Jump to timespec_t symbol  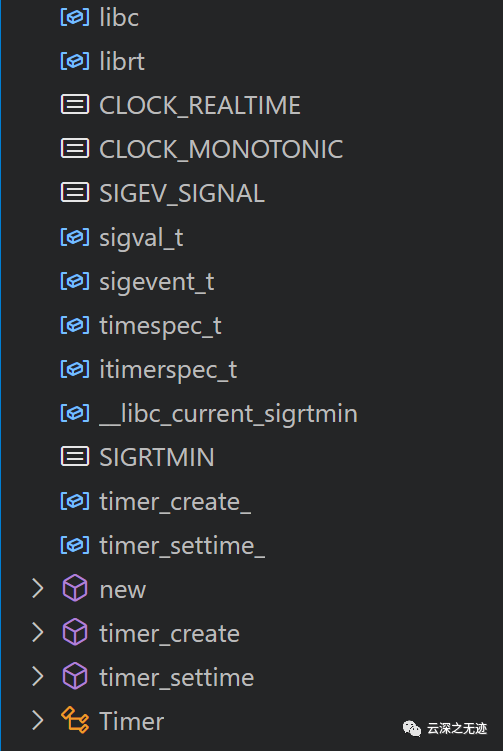click(x=160, y=326)
